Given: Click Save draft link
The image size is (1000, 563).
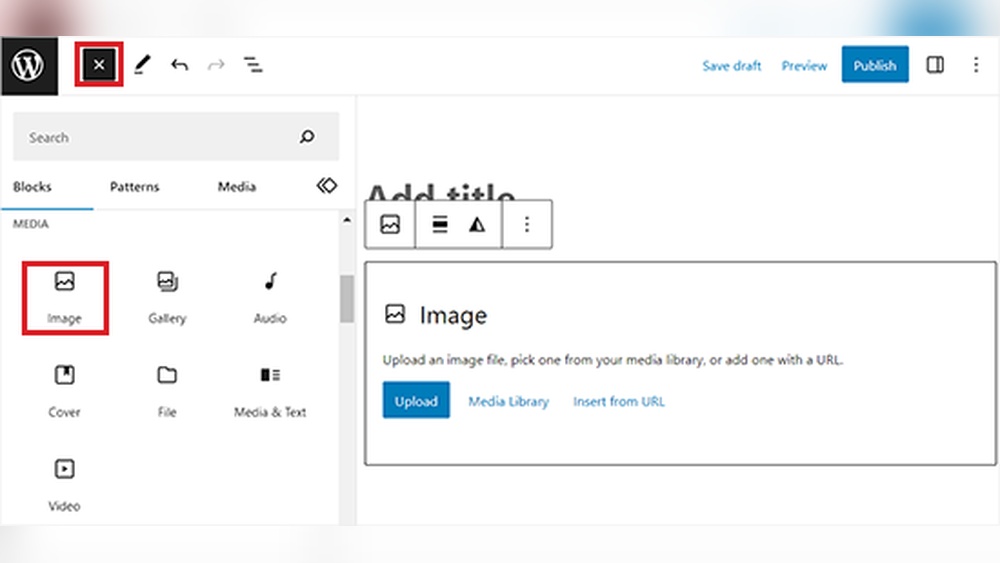Looking at the screenshot, I should click(x=732, y=66).
